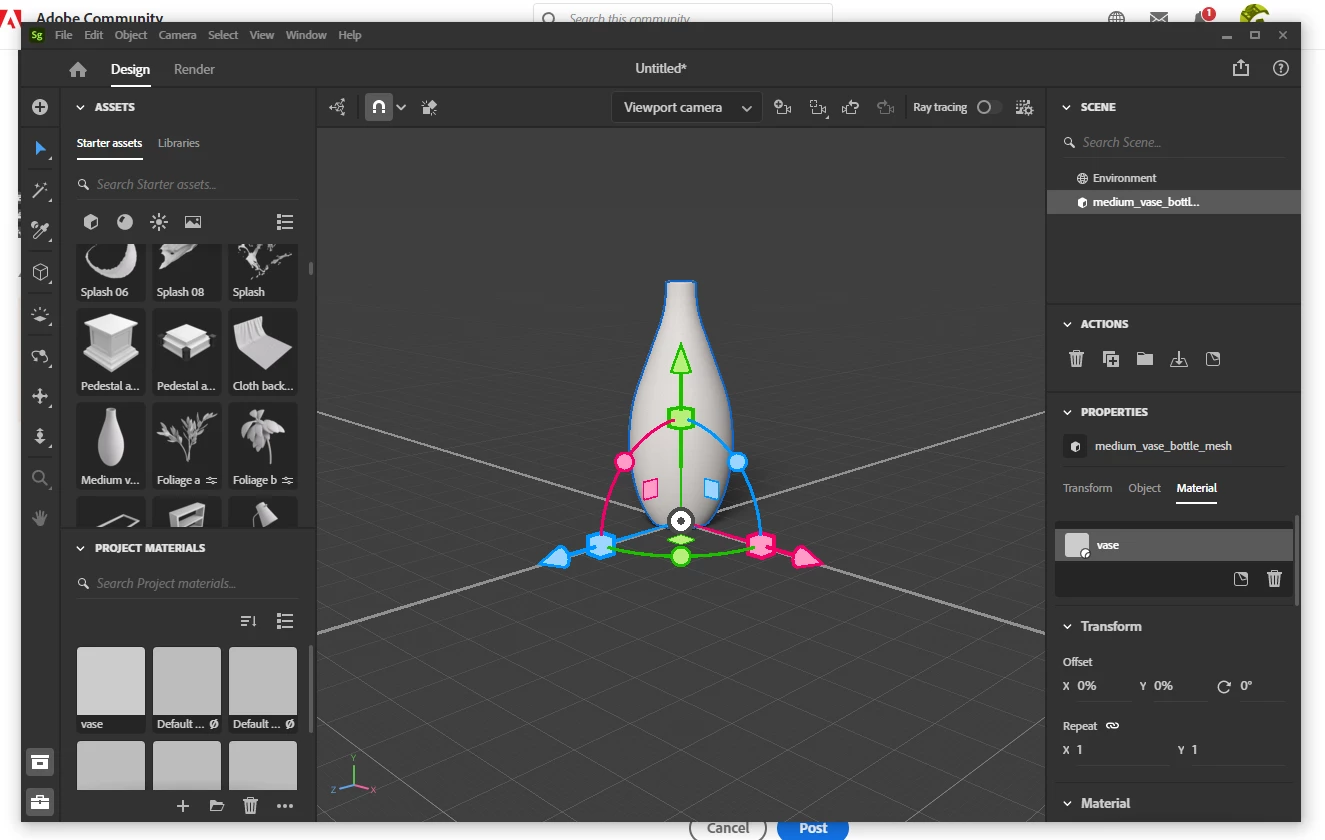Viewport: 1325px width, 840px height.
Task: Filter starter assets by lights
Action: pos(159,222)
